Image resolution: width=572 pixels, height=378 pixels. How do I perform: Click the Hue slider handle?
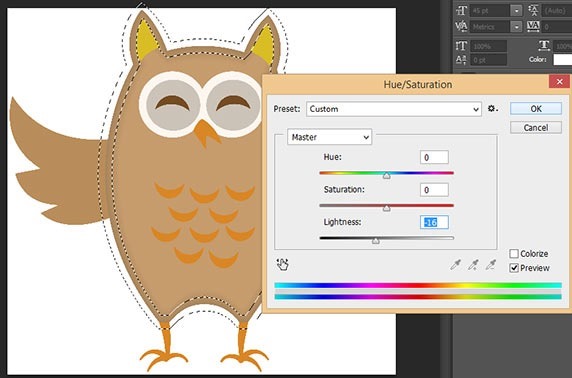[387, 176]
